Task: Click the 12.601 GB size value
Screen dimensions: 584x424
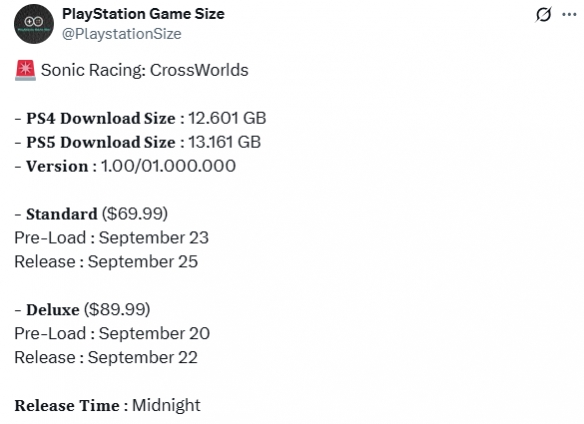Action: [227, 118]
